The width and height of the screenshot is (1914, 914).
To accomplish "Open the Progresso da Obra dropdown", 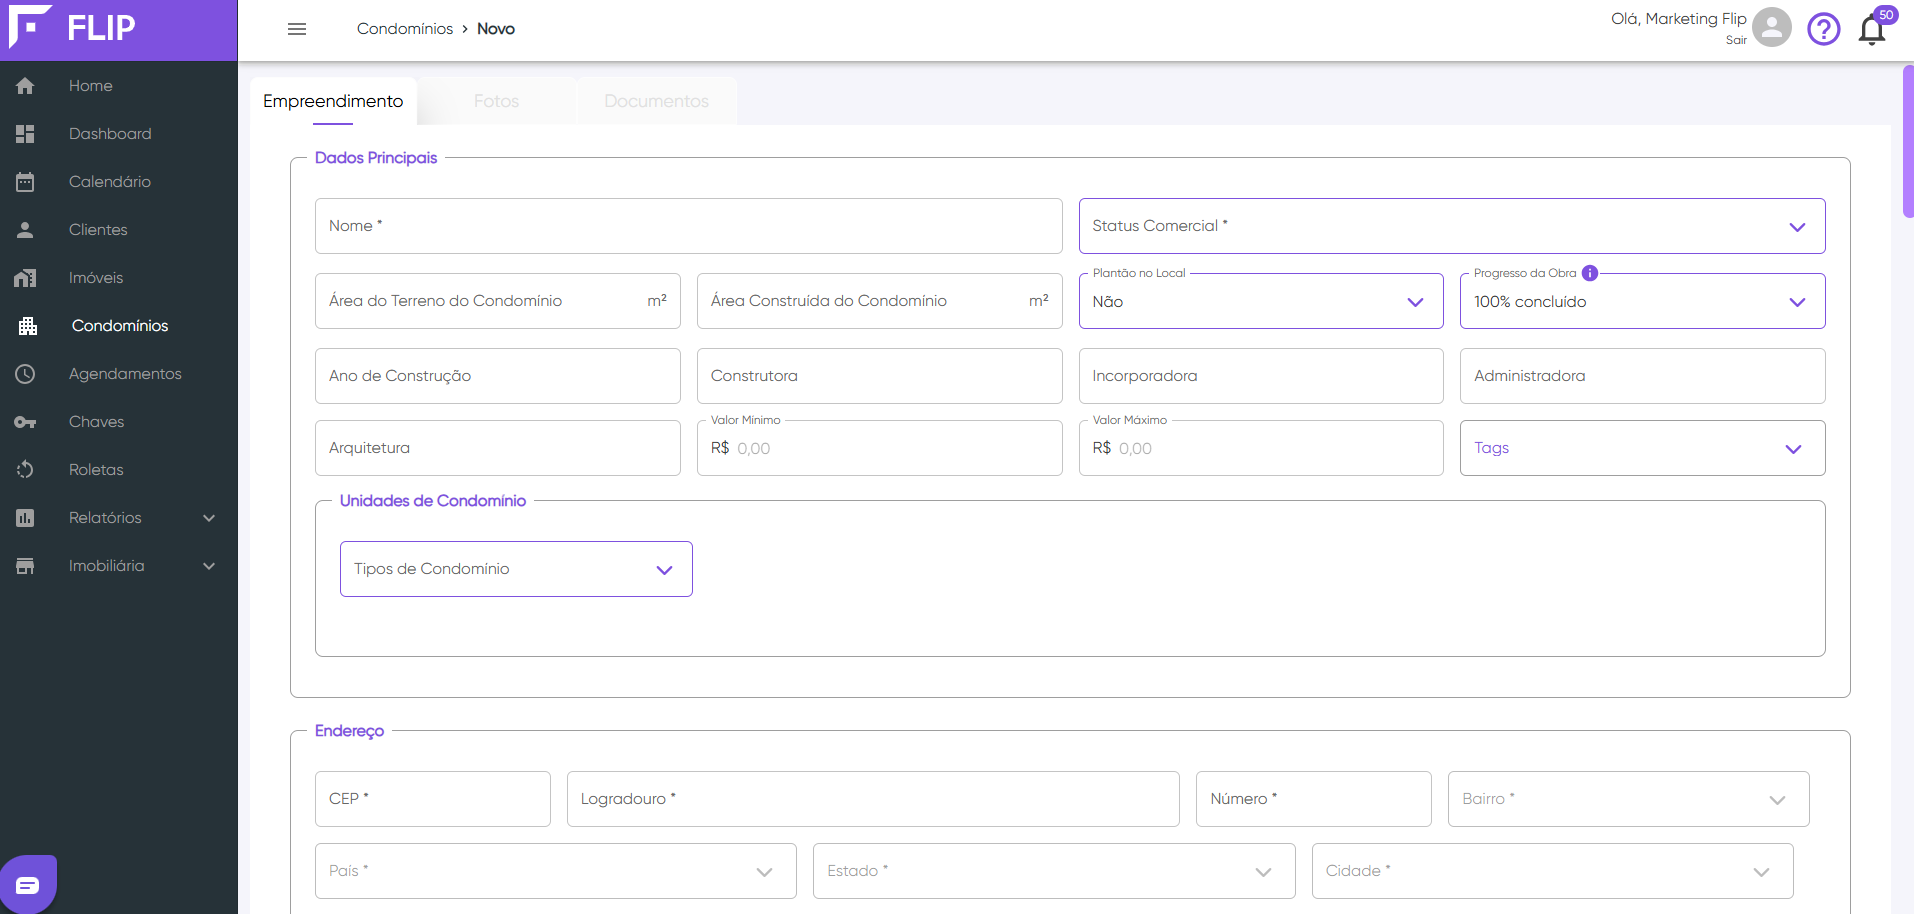I will 1643,301.
